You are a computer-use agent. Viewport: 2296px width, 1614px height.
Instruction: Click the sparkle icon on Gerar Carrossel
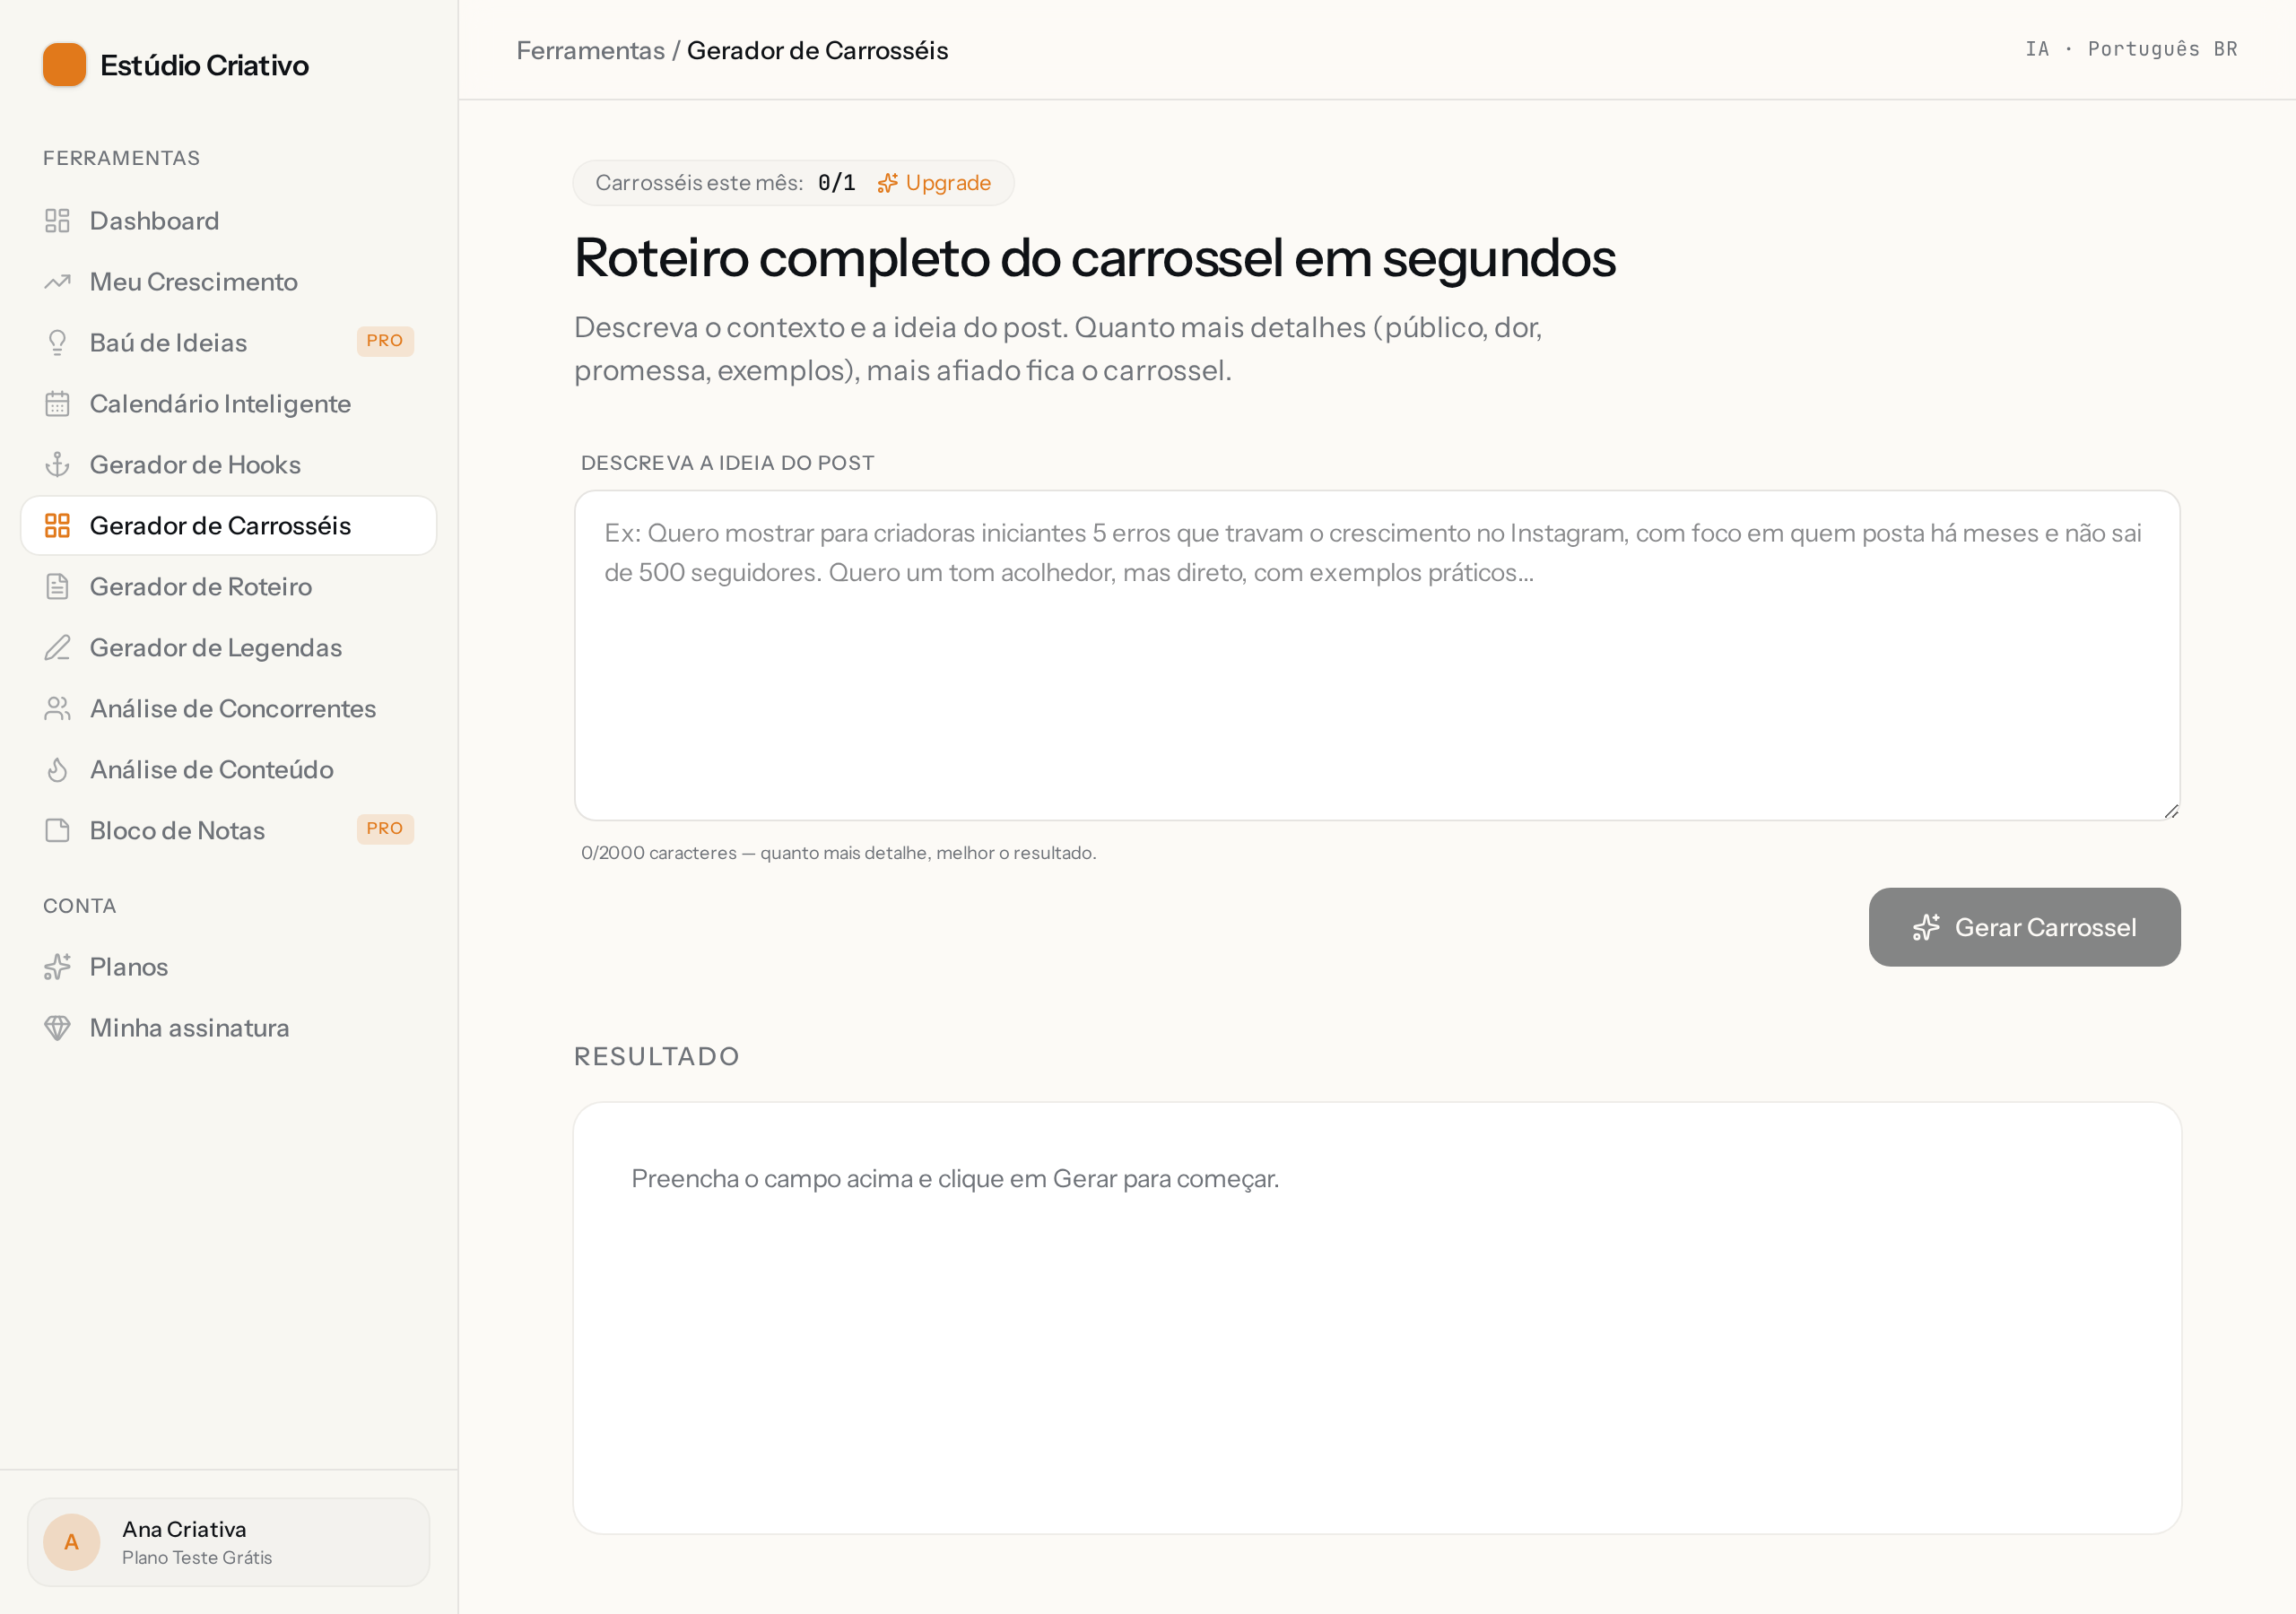click(1926, 927)
